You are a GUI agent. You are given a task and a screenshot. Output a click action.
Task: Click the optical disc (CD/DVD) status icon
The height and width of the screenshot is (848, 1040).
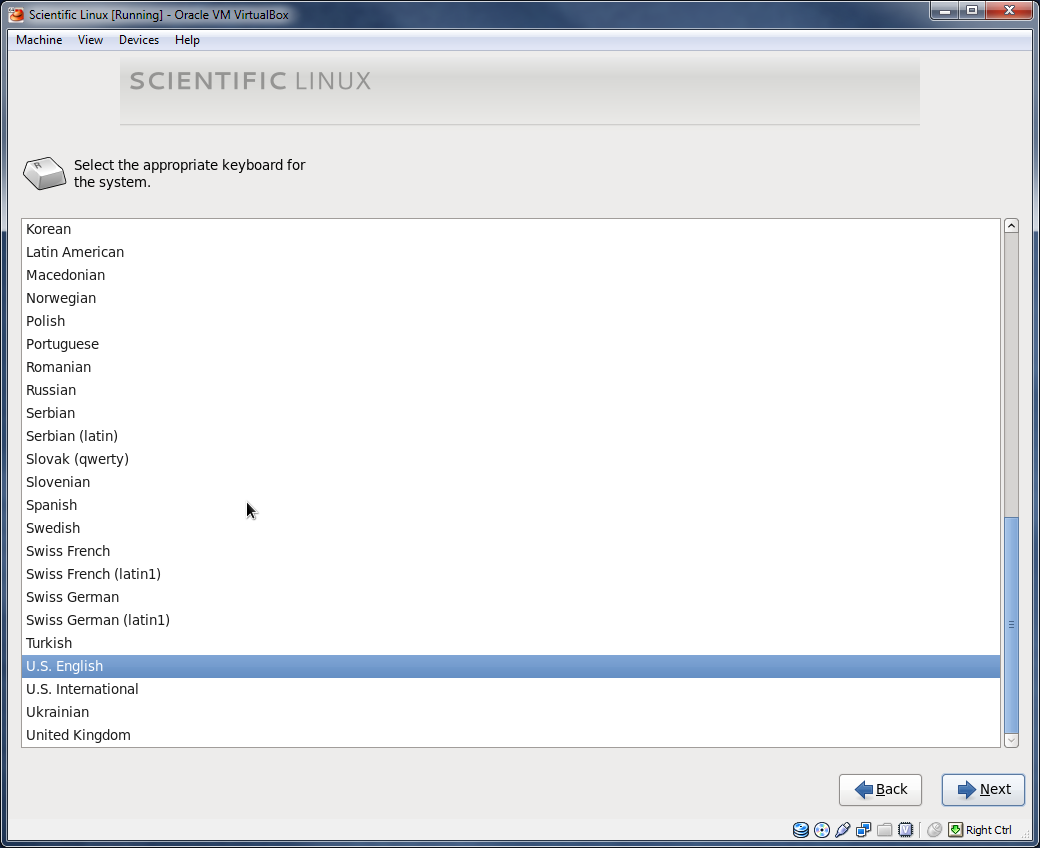[822, 829]
